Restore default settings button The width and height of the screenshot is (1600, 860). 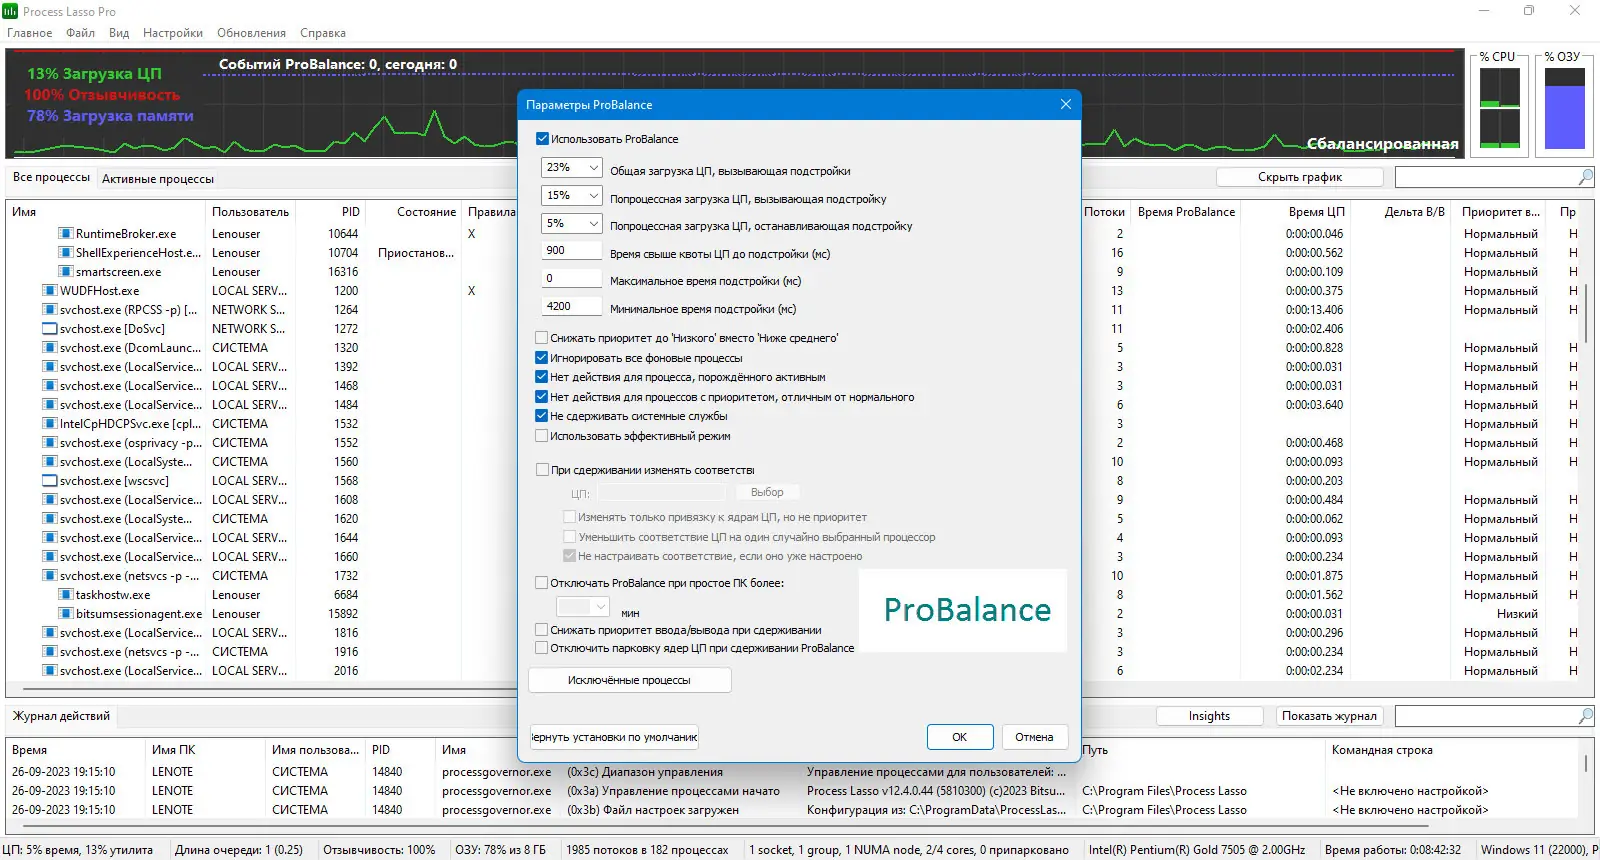pos(615,737)
